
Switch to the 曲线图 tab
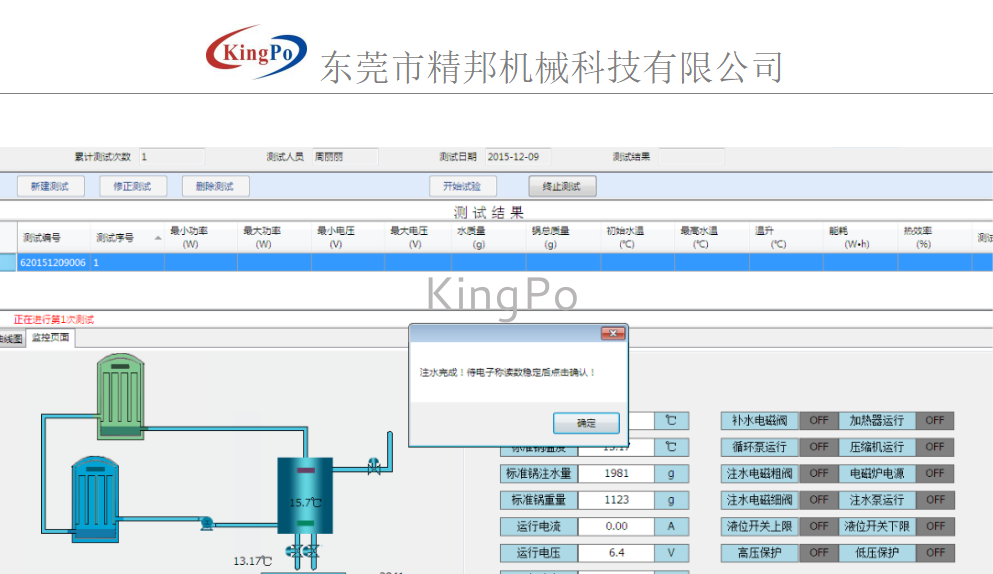click(11, 339)
